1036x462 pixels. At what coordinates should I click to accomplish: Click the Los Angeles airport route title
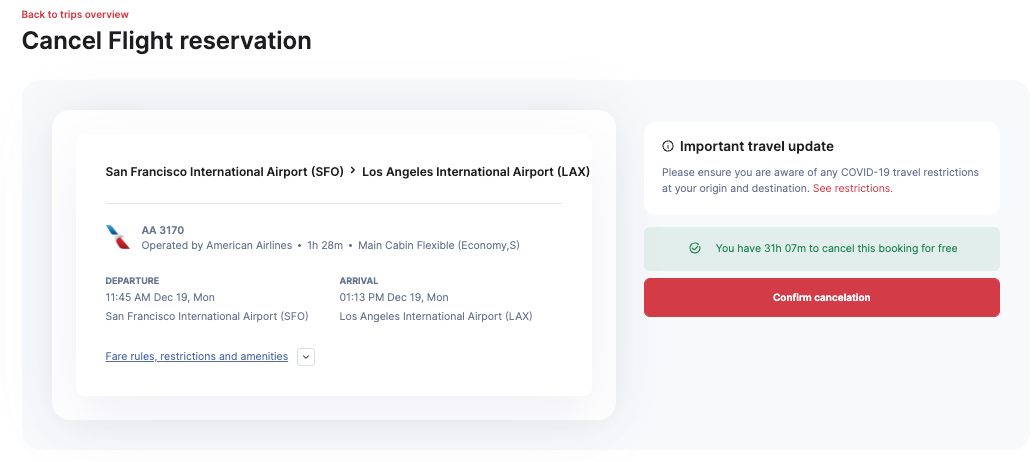[x=475, y=172]
